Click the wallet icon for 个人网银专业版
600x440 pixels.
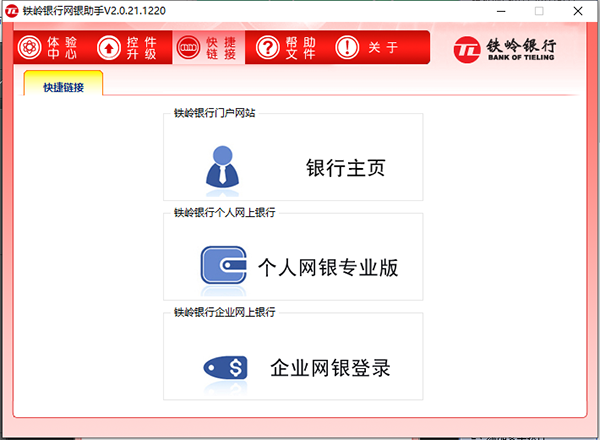223,265
